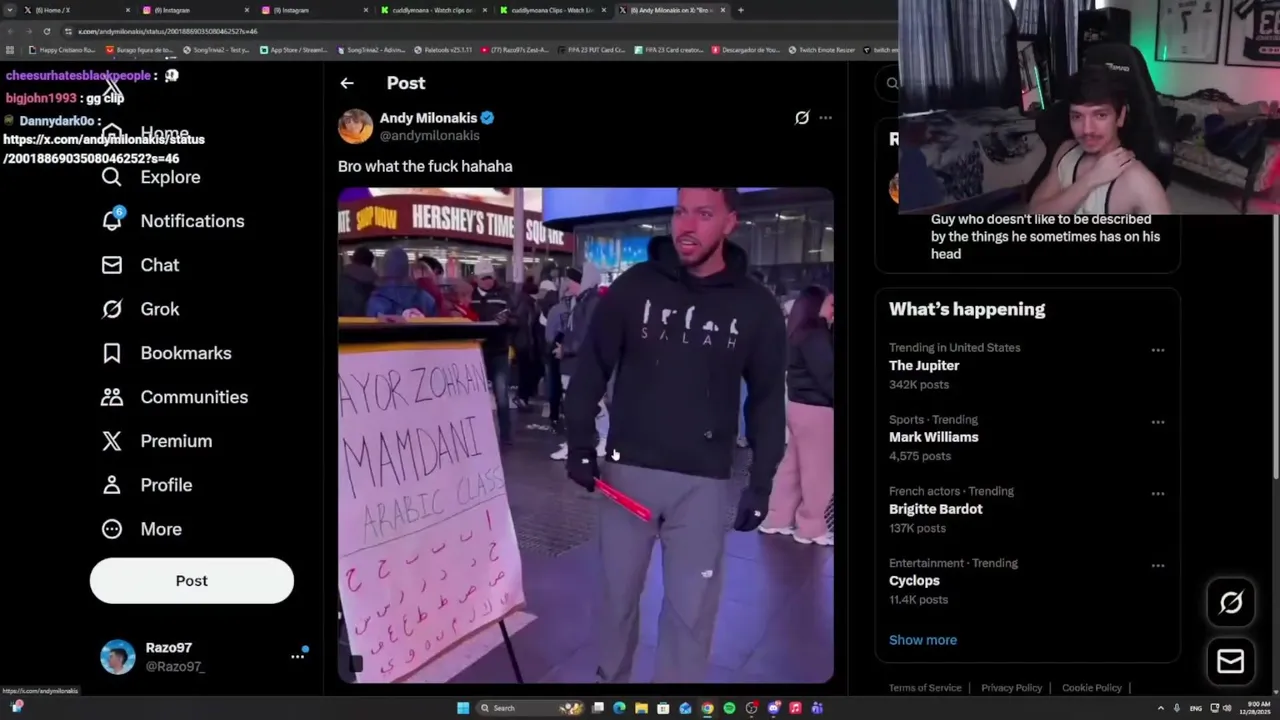Screen dimensions: 1280x720
Task: Open Cookie Policy footer link
Action: [x=1092, y=688]
